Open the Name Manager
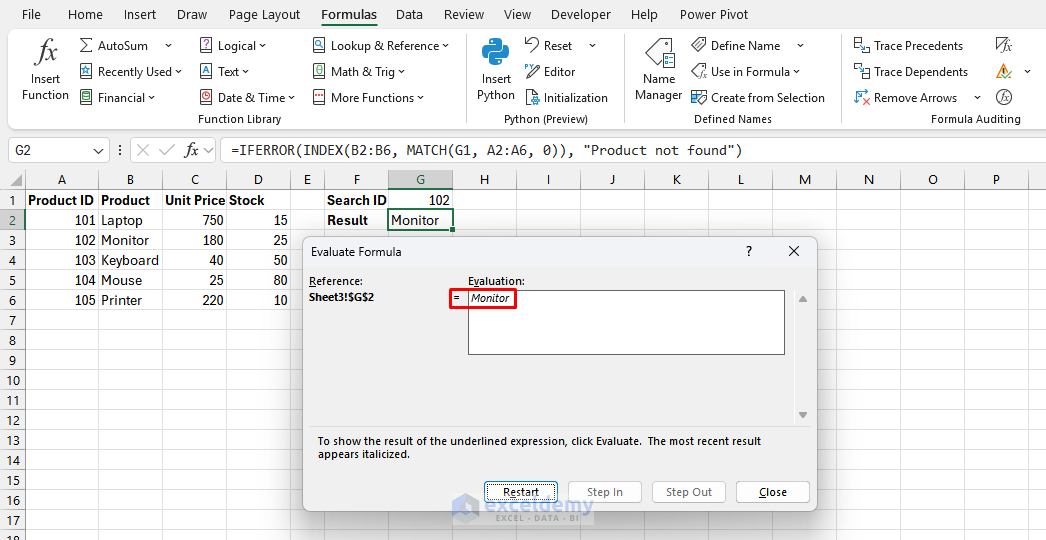 658,69
